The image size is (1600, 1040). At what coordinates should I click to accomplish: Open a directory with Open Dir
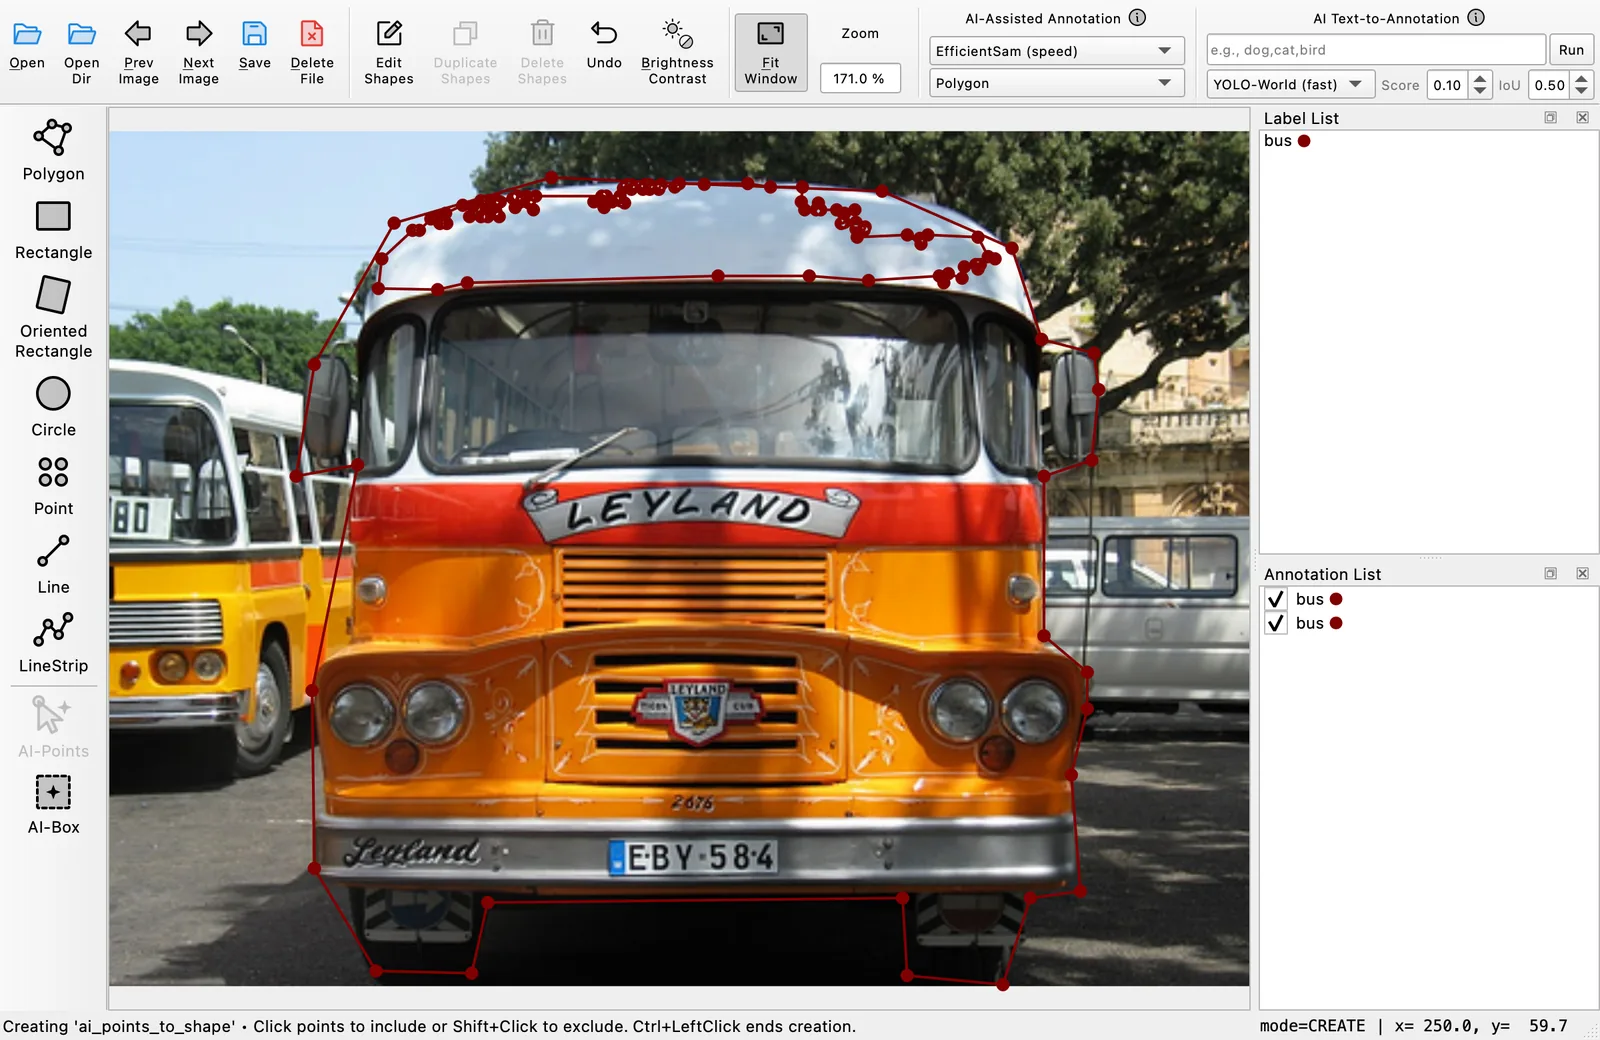pyautogui.click(x=82, y=52)
